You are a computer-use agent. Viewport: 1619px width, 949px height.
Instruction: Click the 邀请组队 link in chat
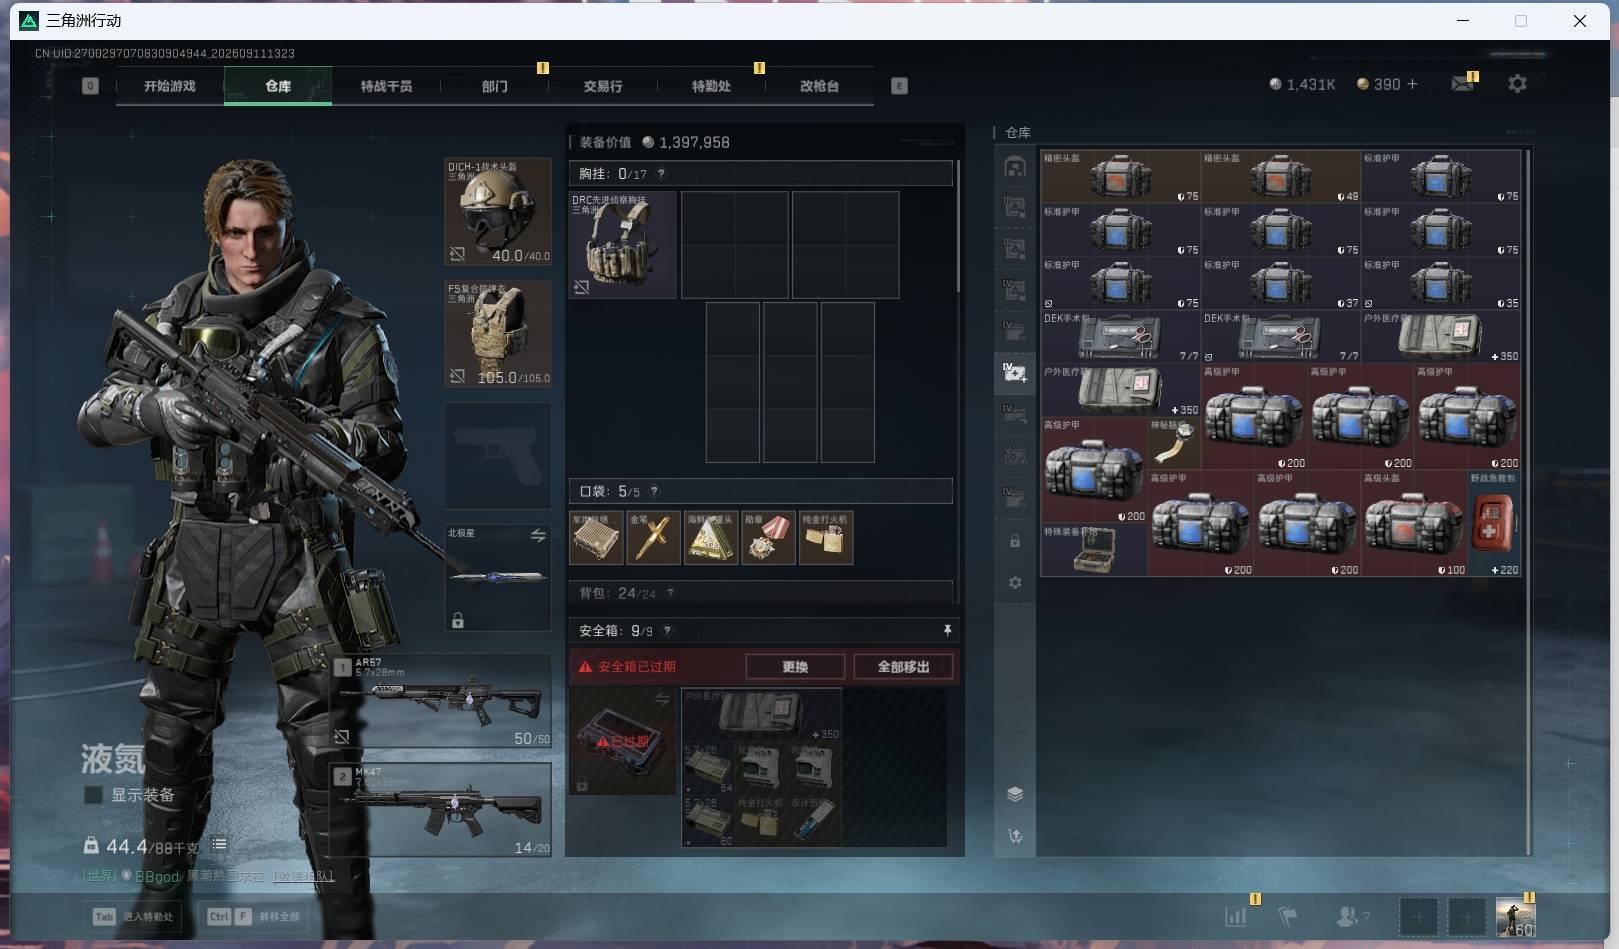point(304,876)
